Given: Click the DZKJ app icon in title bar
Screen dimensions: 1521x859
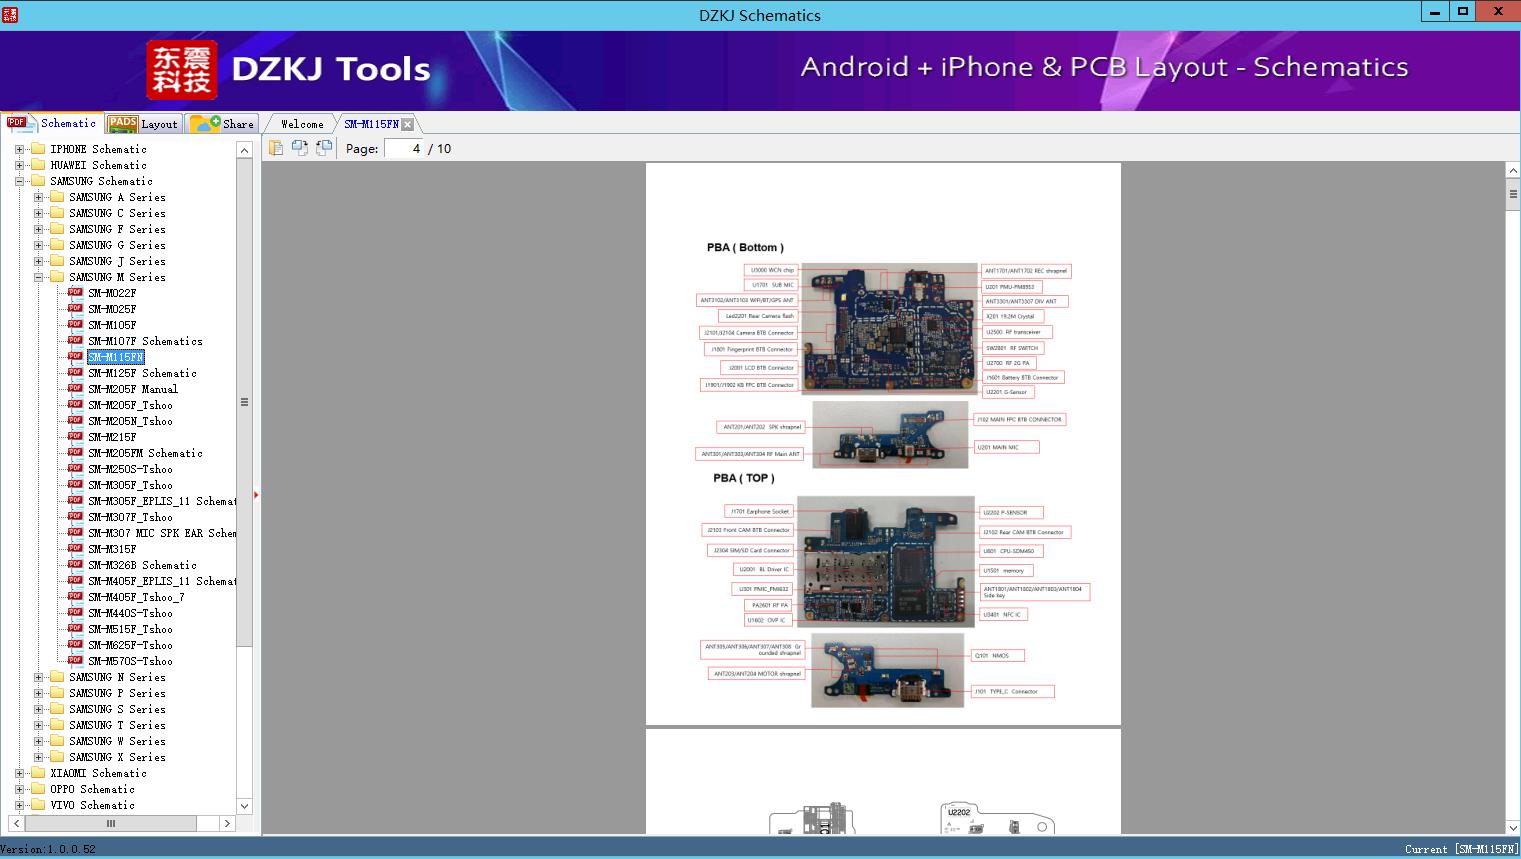Looking at the screenshot, I should 10,14.
